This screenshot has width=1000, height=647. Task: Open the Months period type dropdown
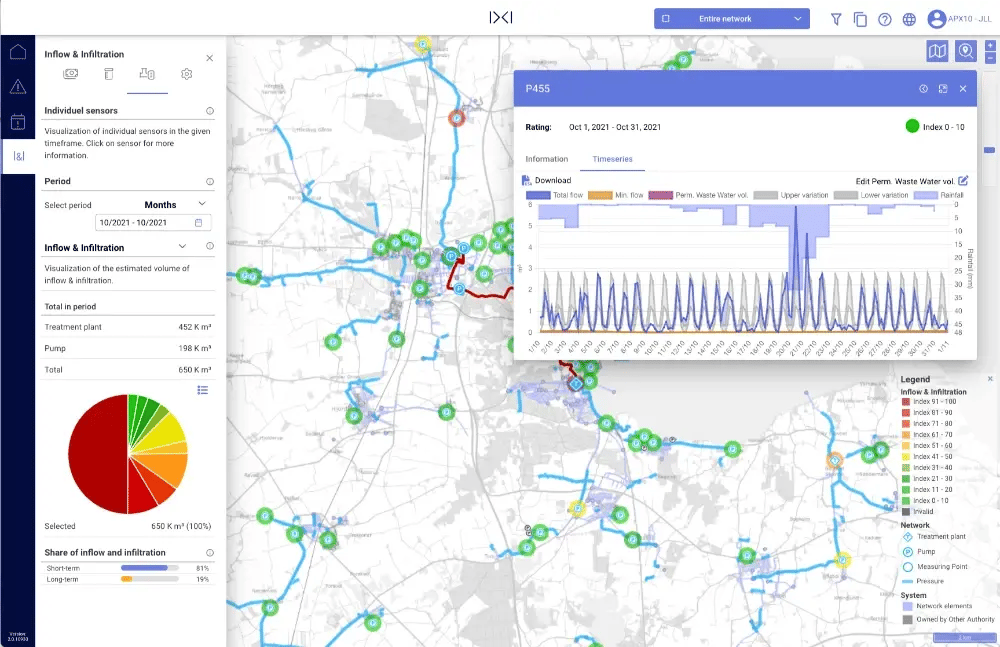point(175,205)
